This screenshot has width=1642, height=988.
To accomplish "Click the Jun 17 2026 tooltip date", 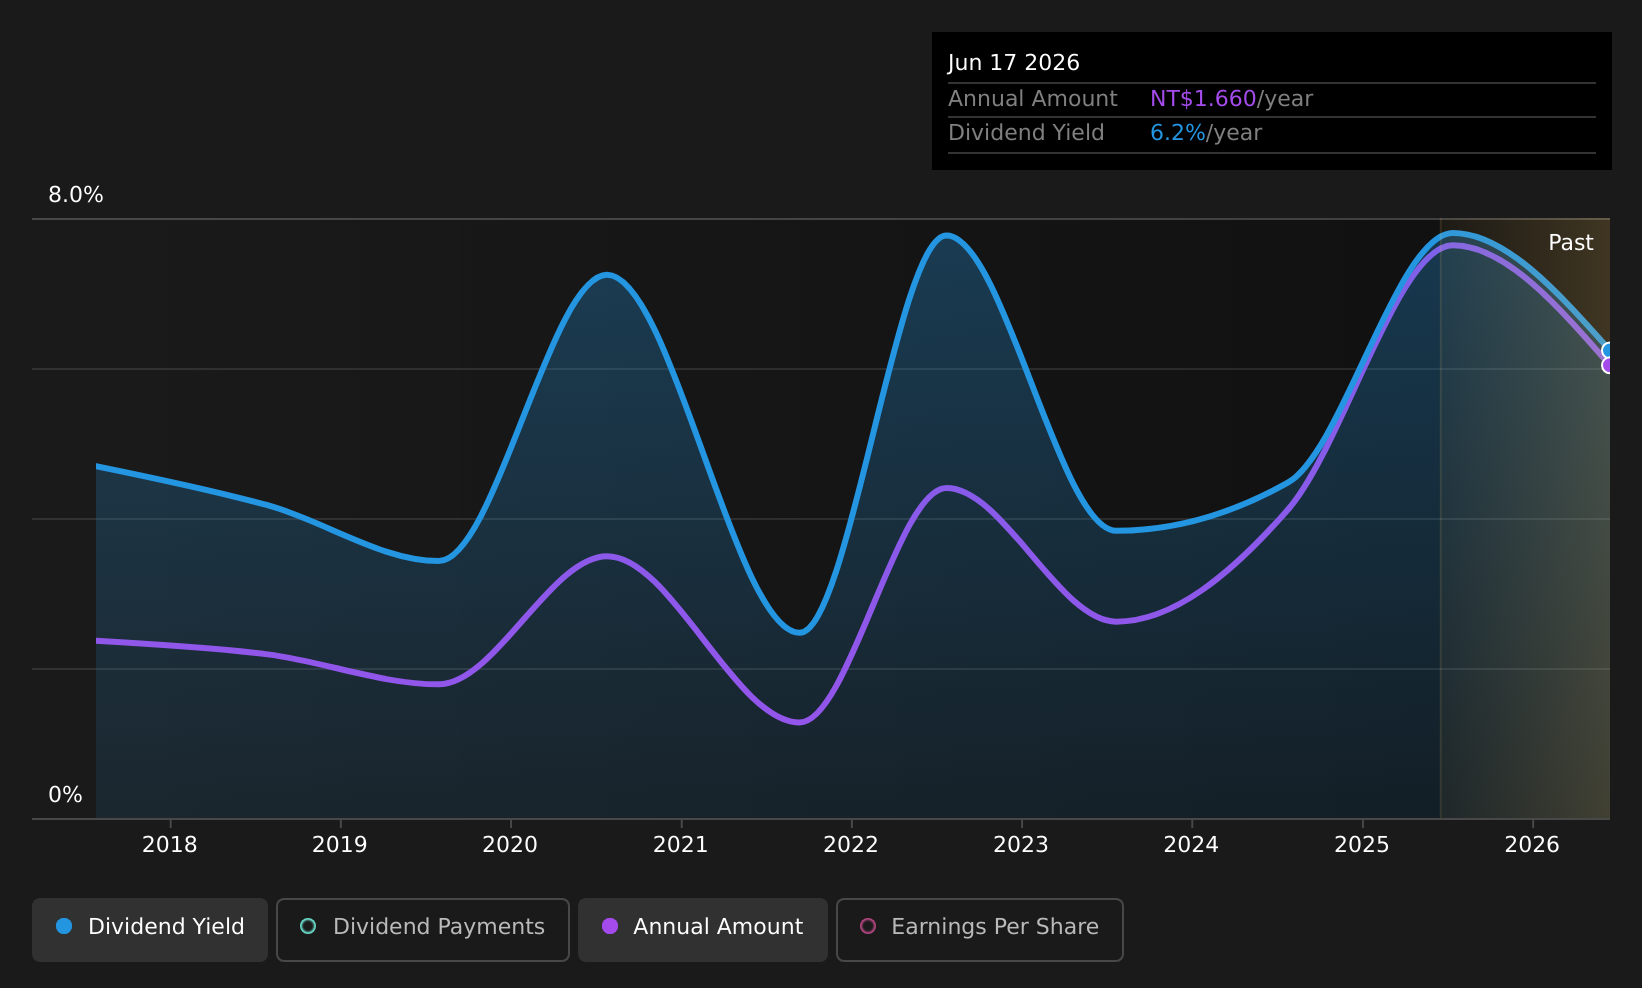I will tap(1014, 63).
